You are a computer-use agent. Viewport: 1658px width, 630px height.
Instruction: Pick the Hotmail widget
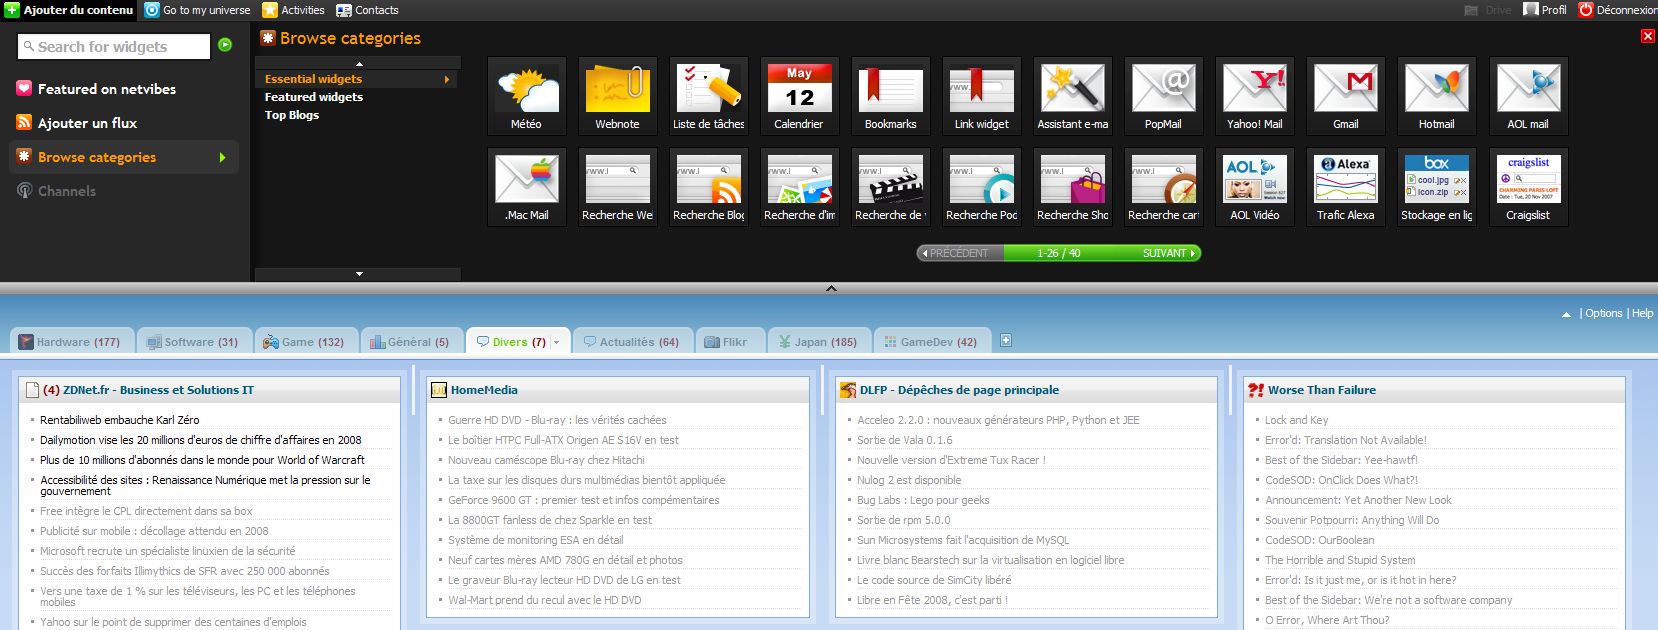click(1436, 96)
